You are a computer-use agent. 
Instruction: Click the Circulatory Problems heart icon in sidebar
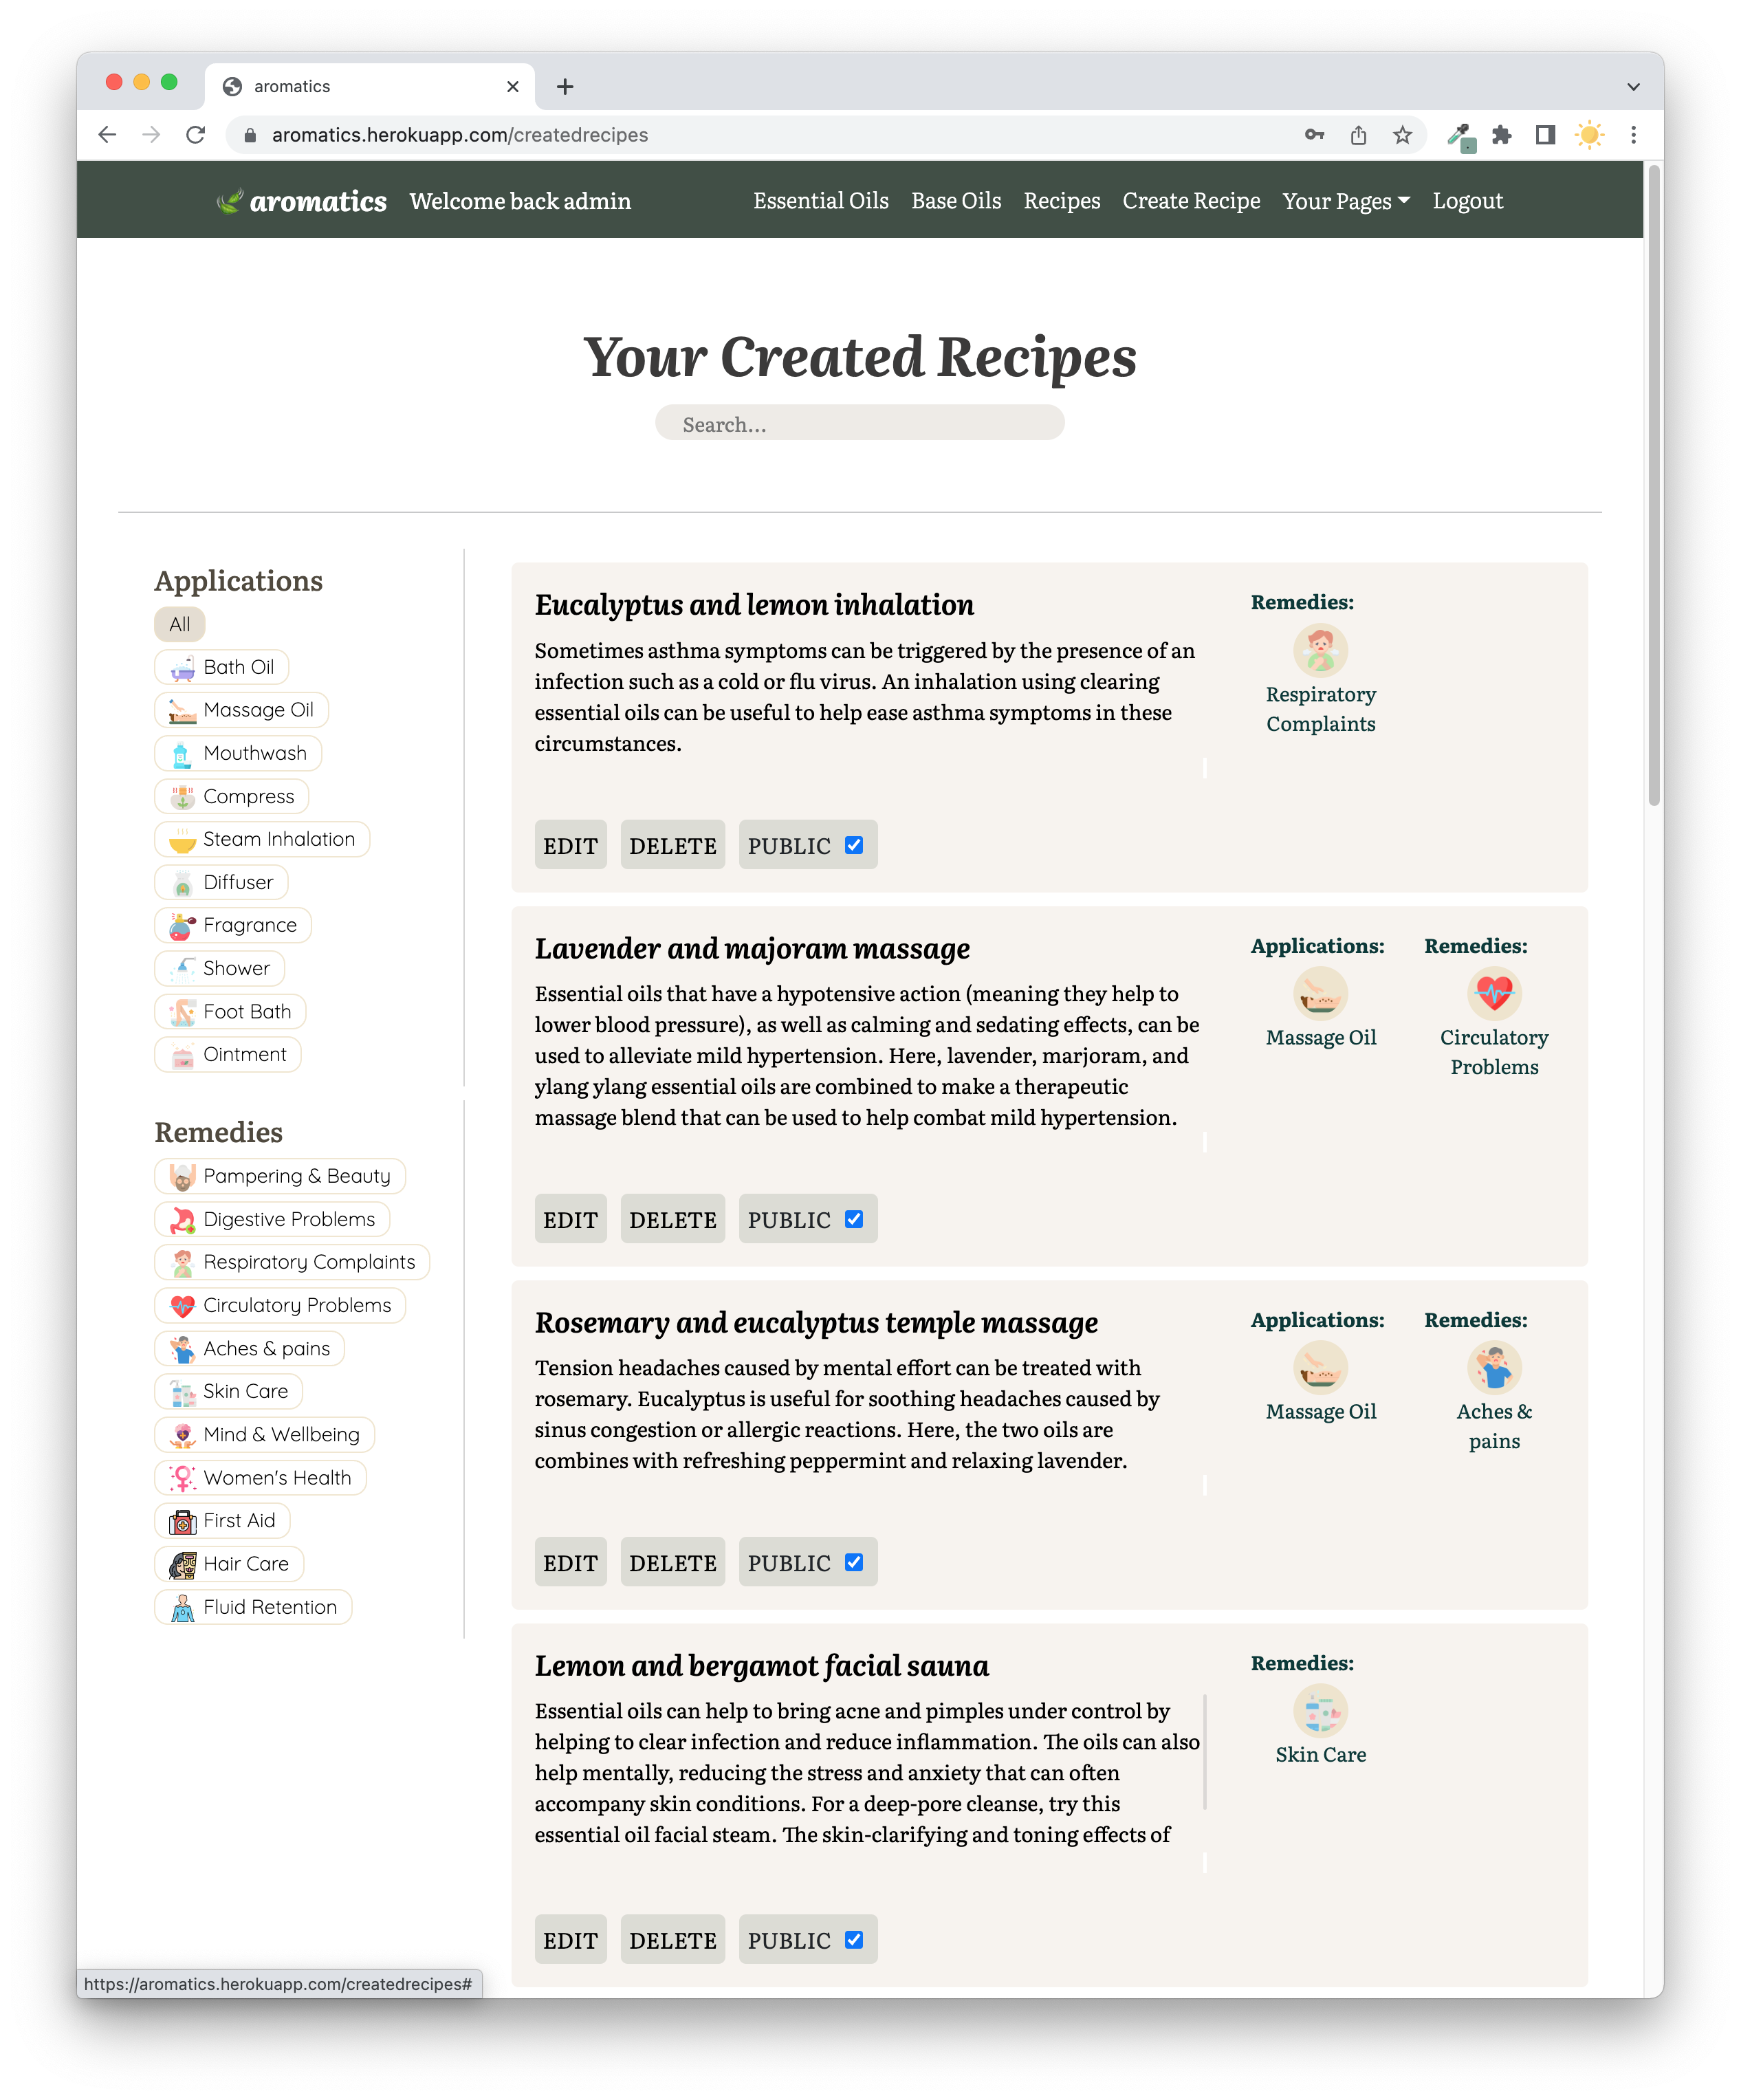(182, 1306)
